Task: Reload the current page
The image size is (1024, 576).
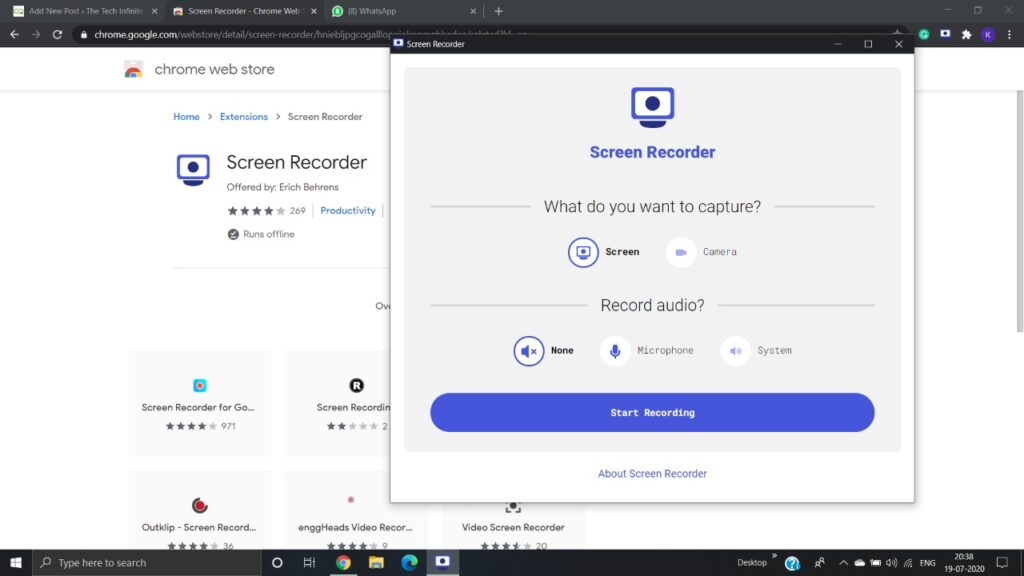Action: point(57,35)
